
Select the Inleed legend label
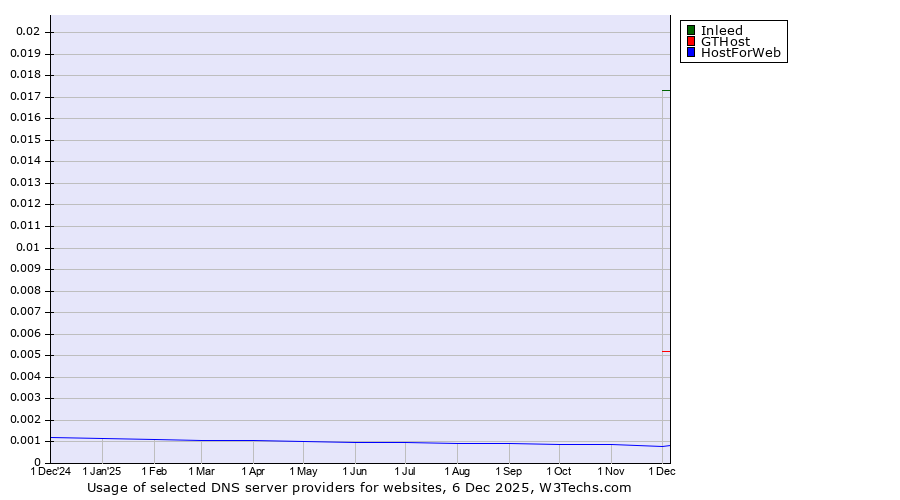coord(721,31)
